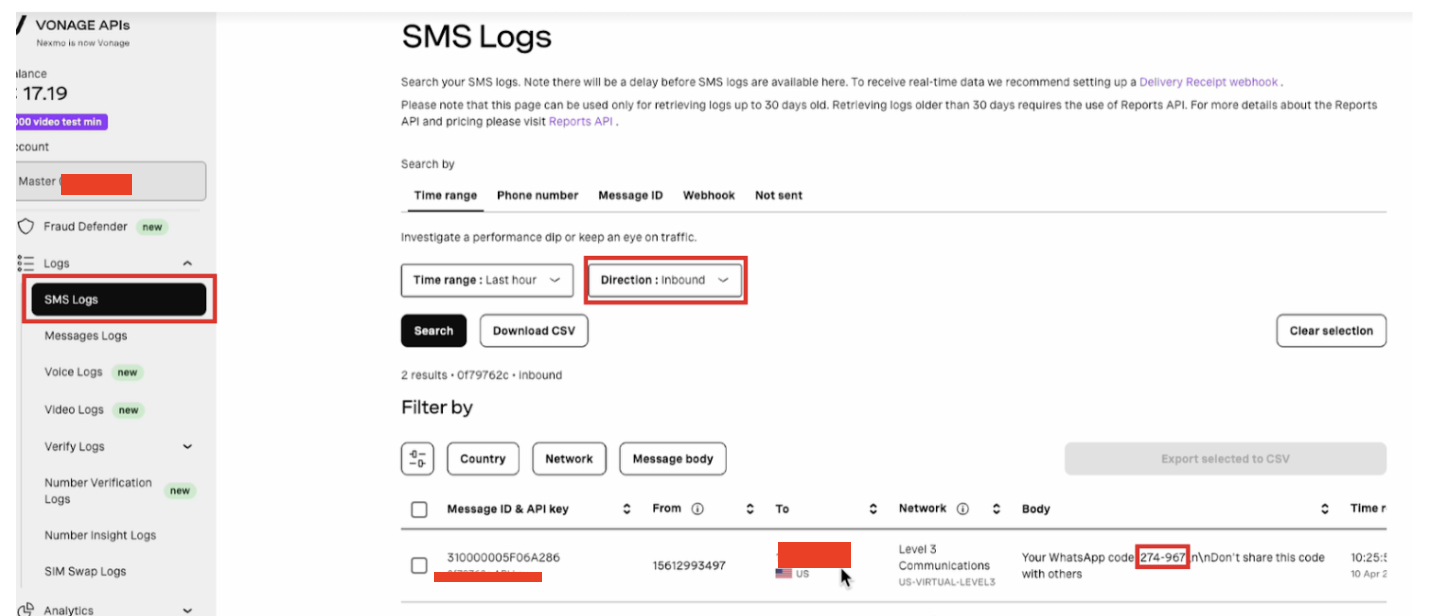Open the Time range: Last hour dropdown
The width and height of the screenshot is (1456, 616).
pos(487,281)
